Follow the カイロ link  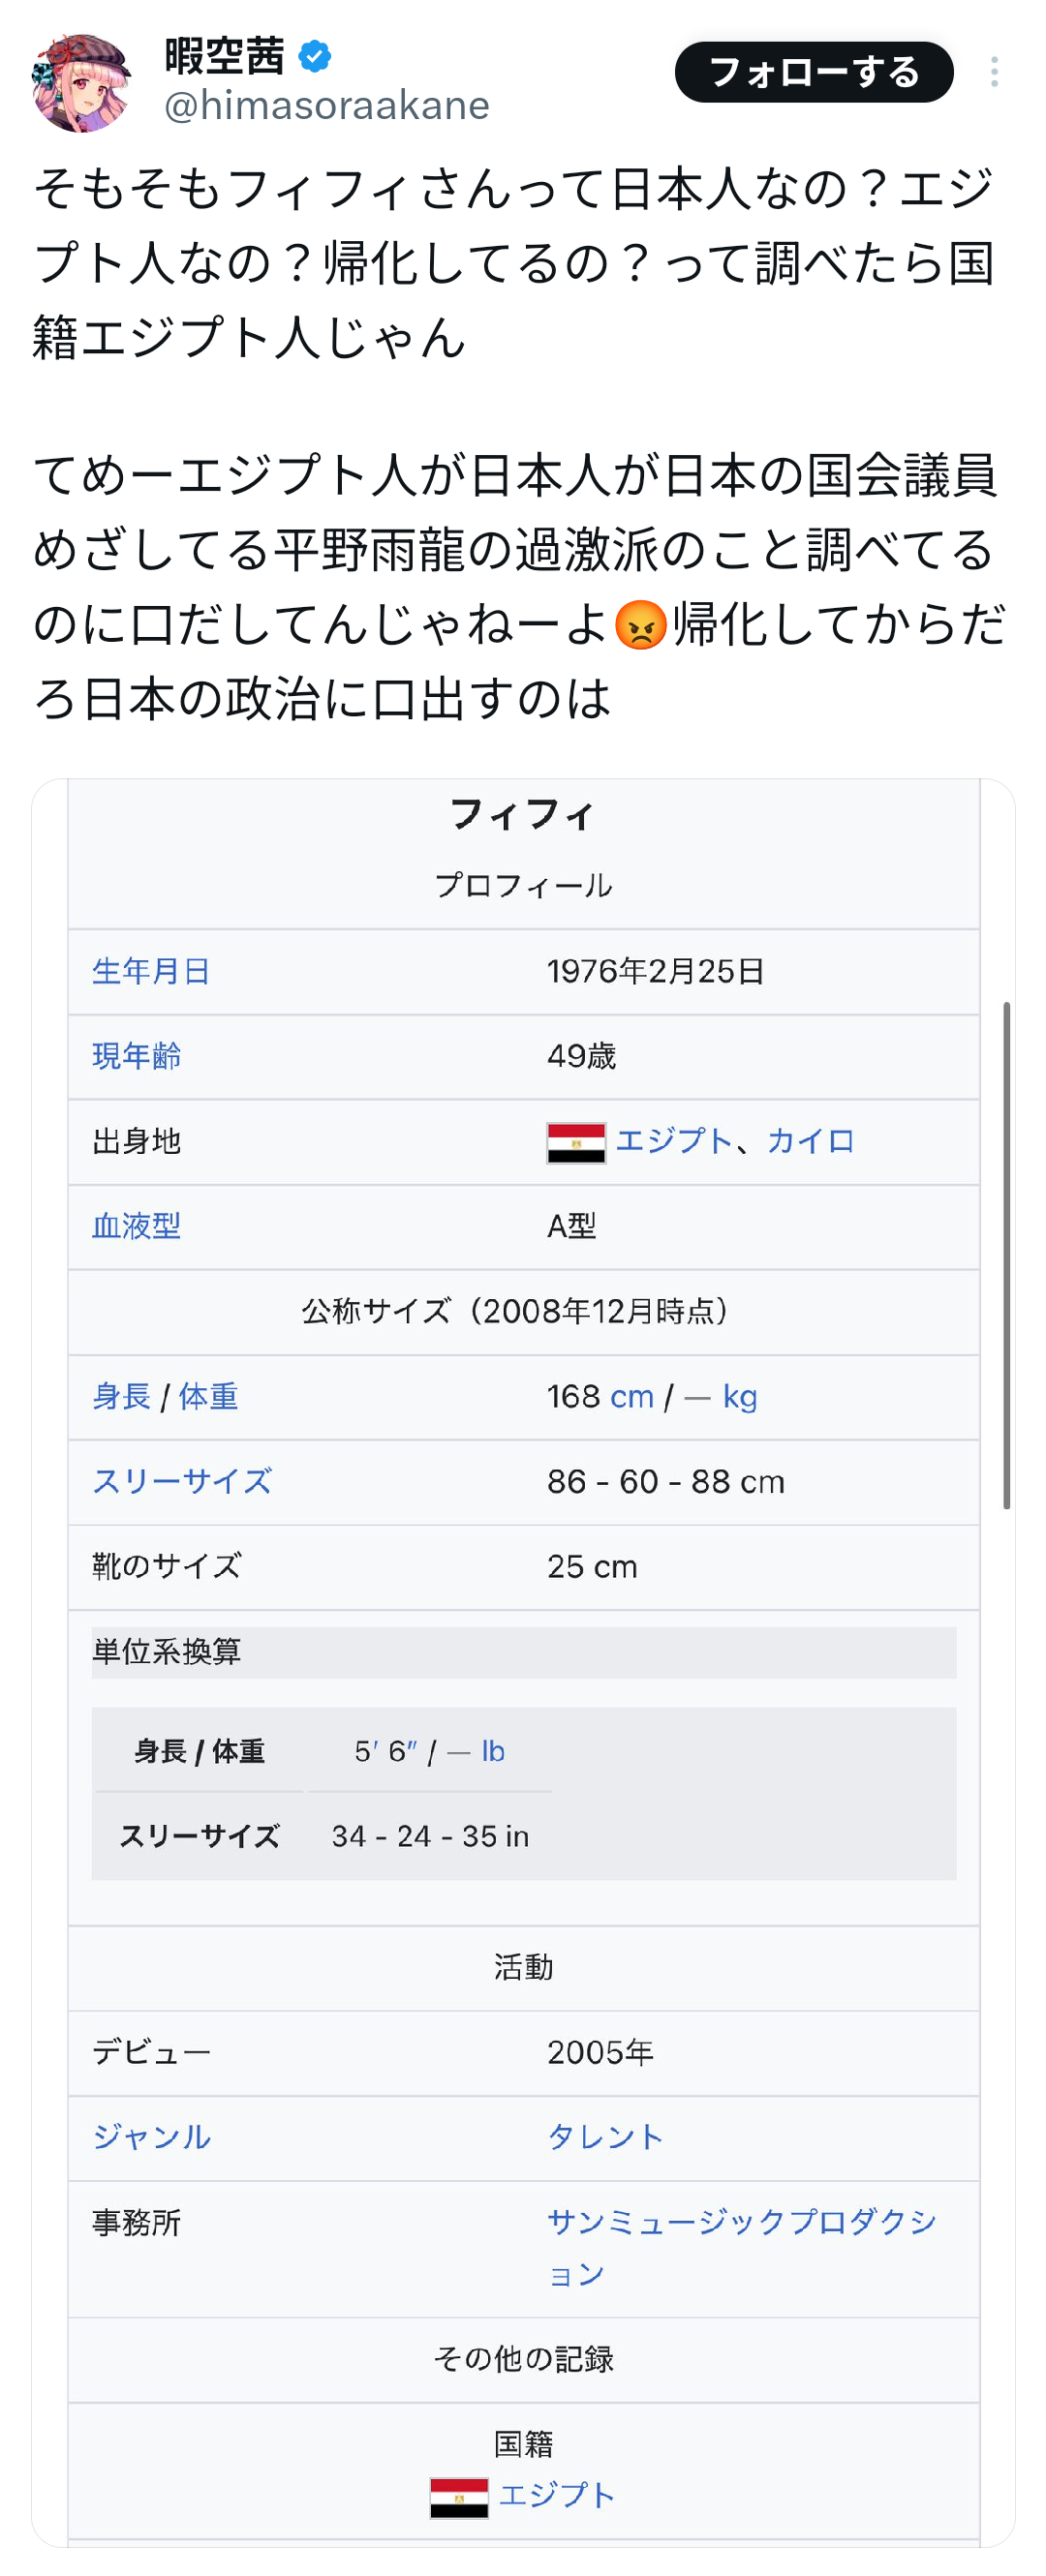810,1141
